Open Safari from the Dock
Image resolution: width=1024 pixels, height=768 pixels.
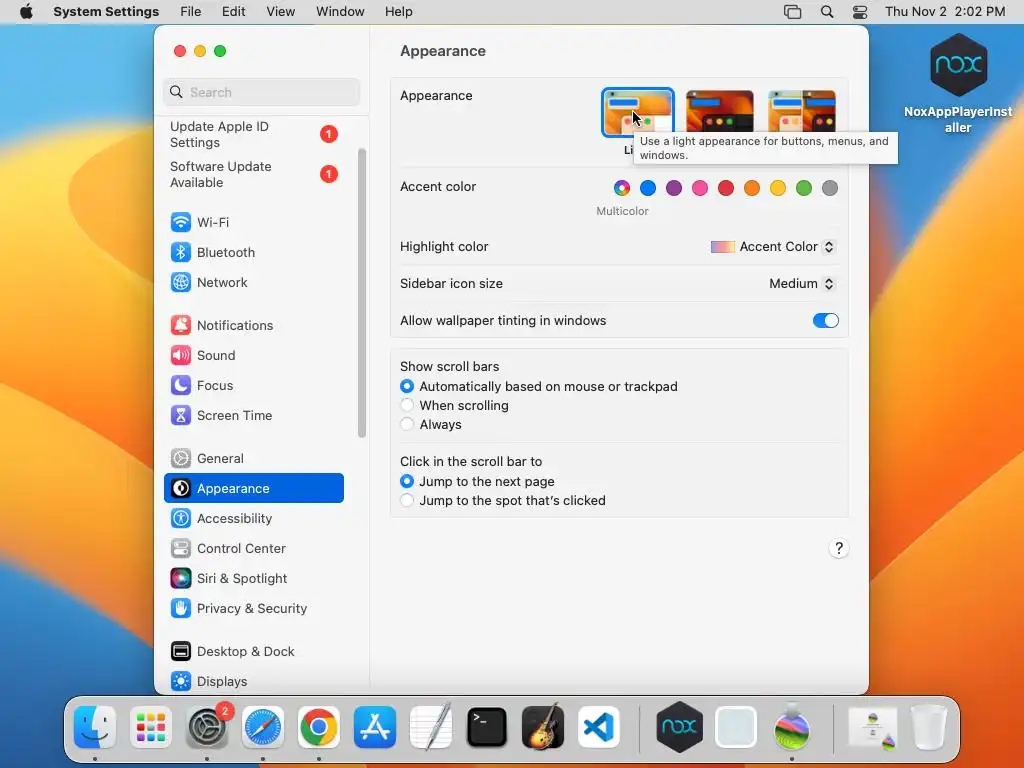coord(263,727)
